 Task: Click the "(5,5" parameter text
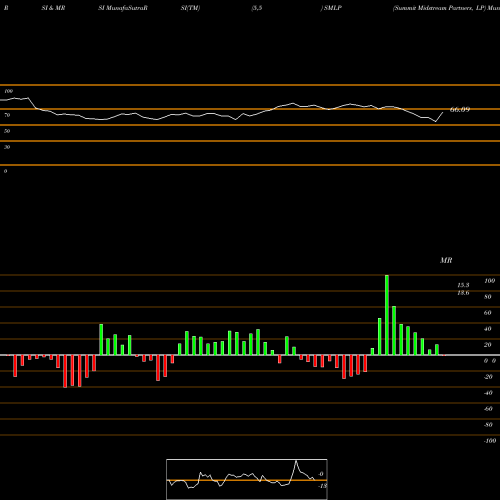tap(257, 8)
